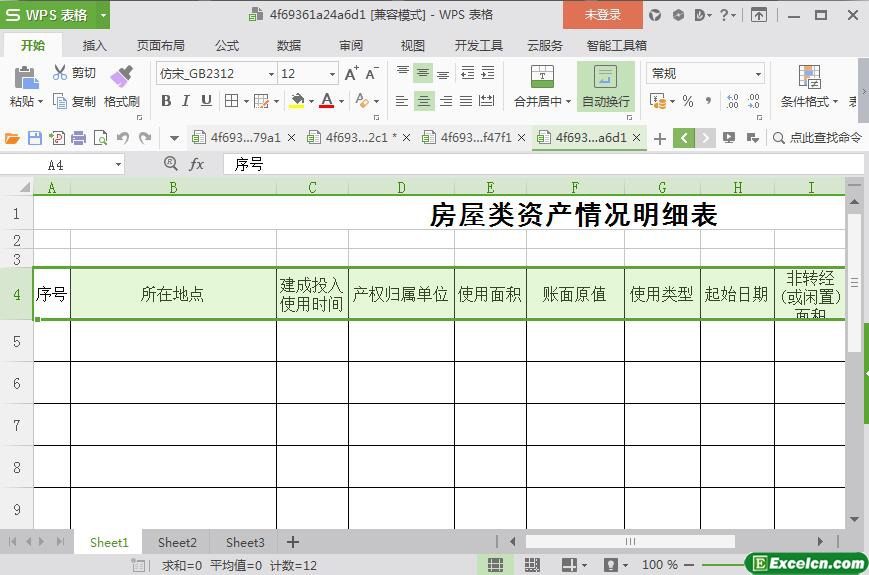Image resolution: width=869 pixels, height=575 pixels.
Task: Open the font name dropdown
Action: click(271, 74)
